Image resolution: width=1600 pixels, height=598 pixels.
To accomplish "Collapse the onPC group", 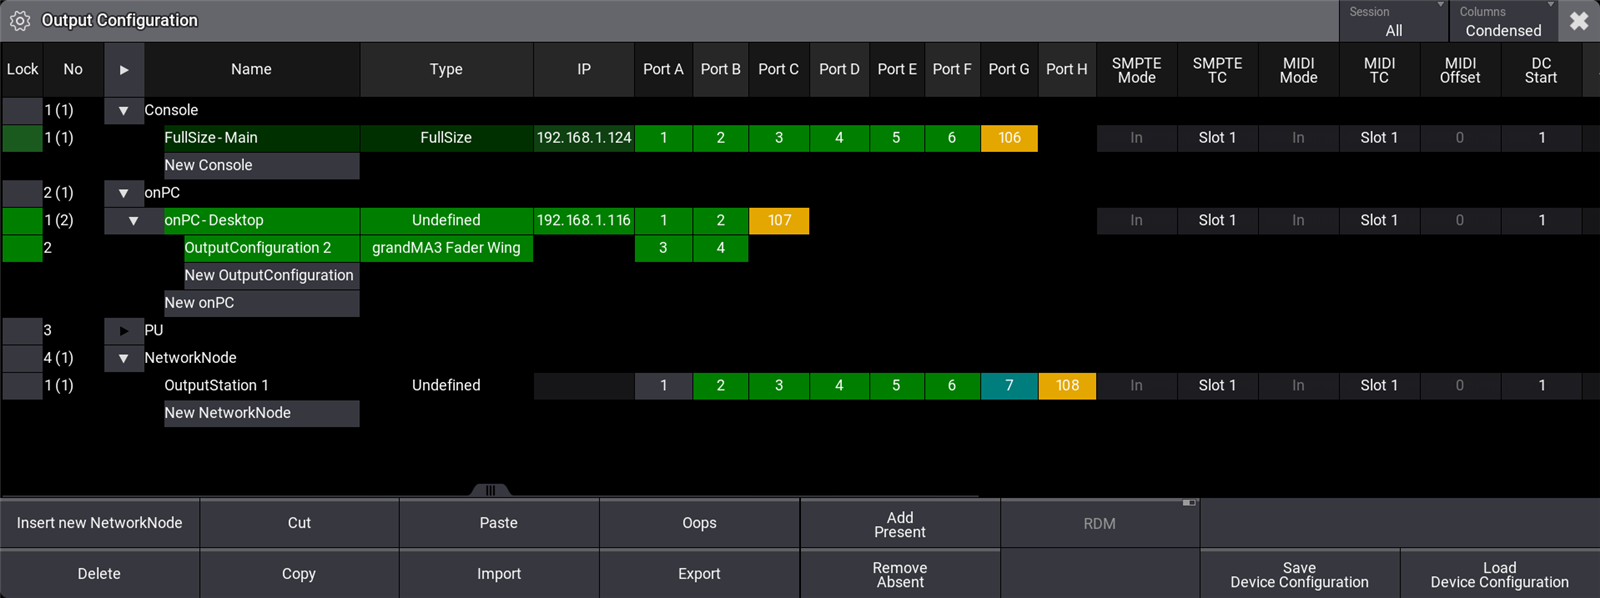I will (124, 193).
